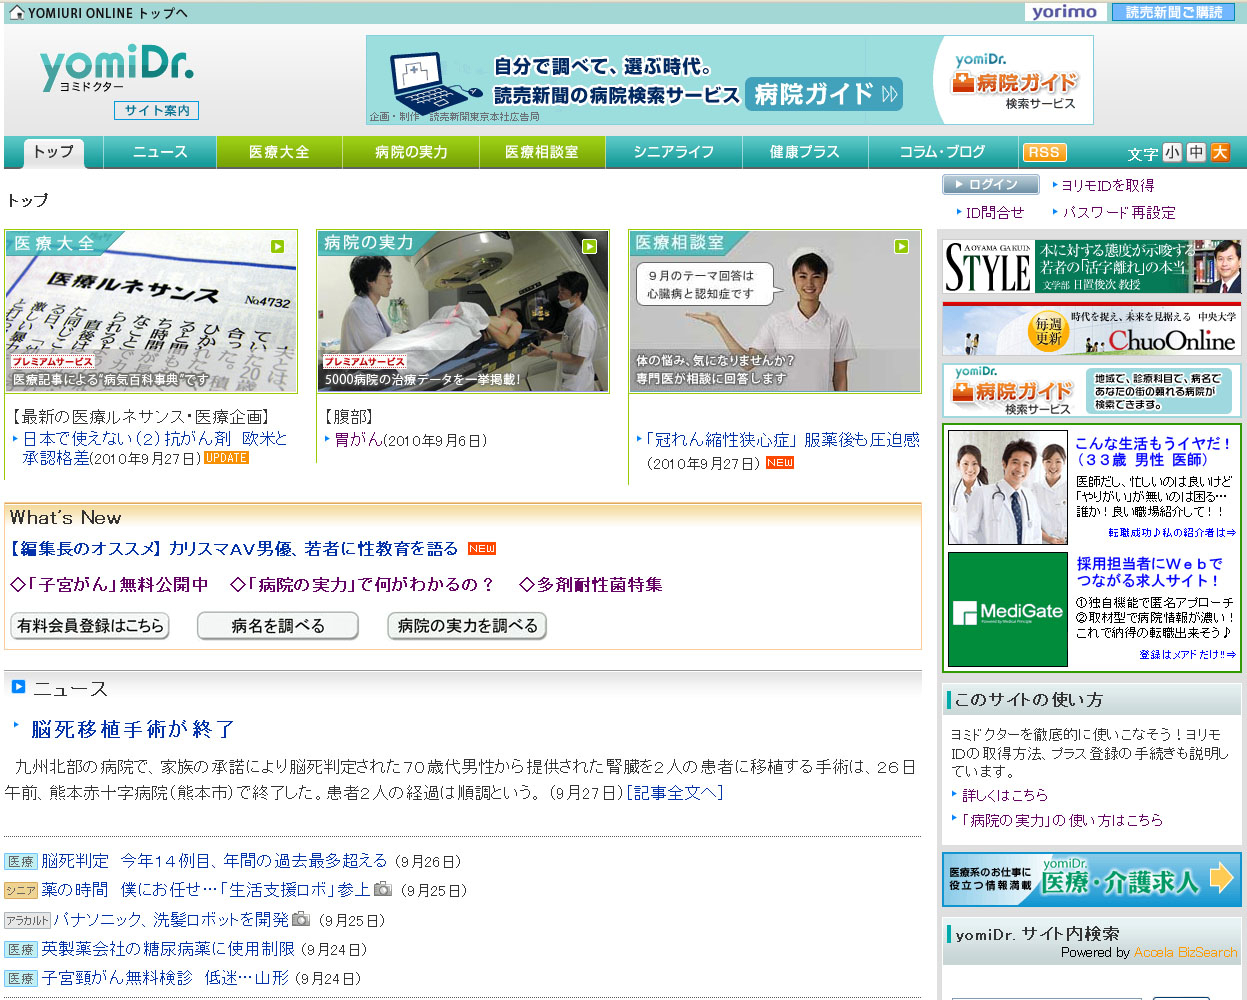Click ID問合せ link

click(995, 212)
